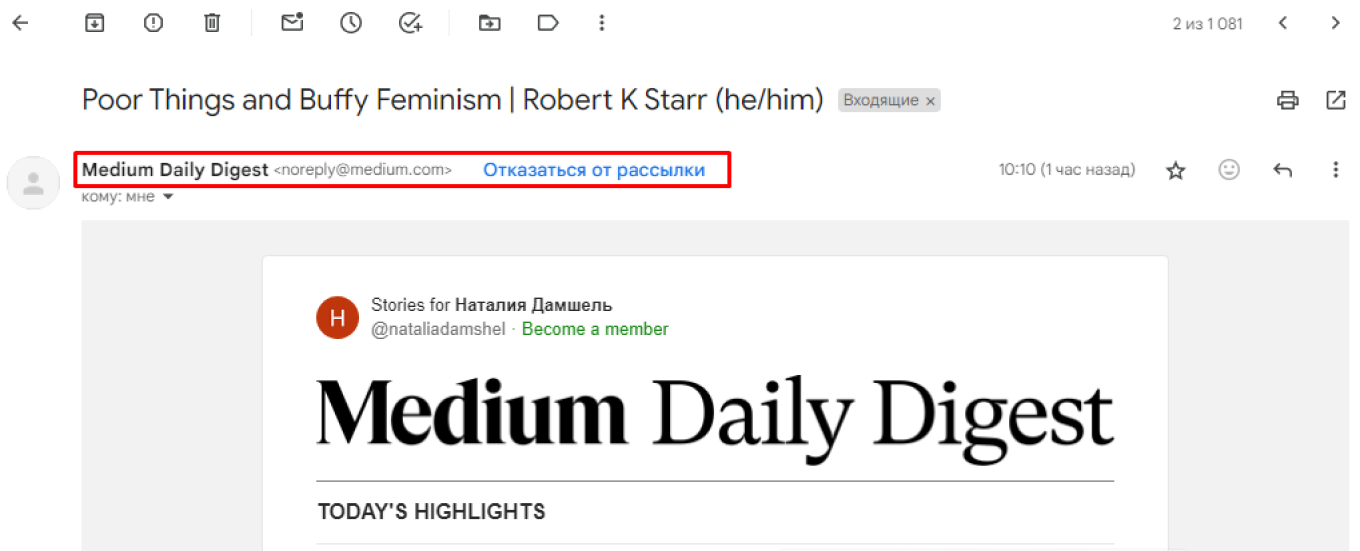Add an emoji reaction to the message
This screenshot has height=551, width=1360.
click(x=1229, y=170)
